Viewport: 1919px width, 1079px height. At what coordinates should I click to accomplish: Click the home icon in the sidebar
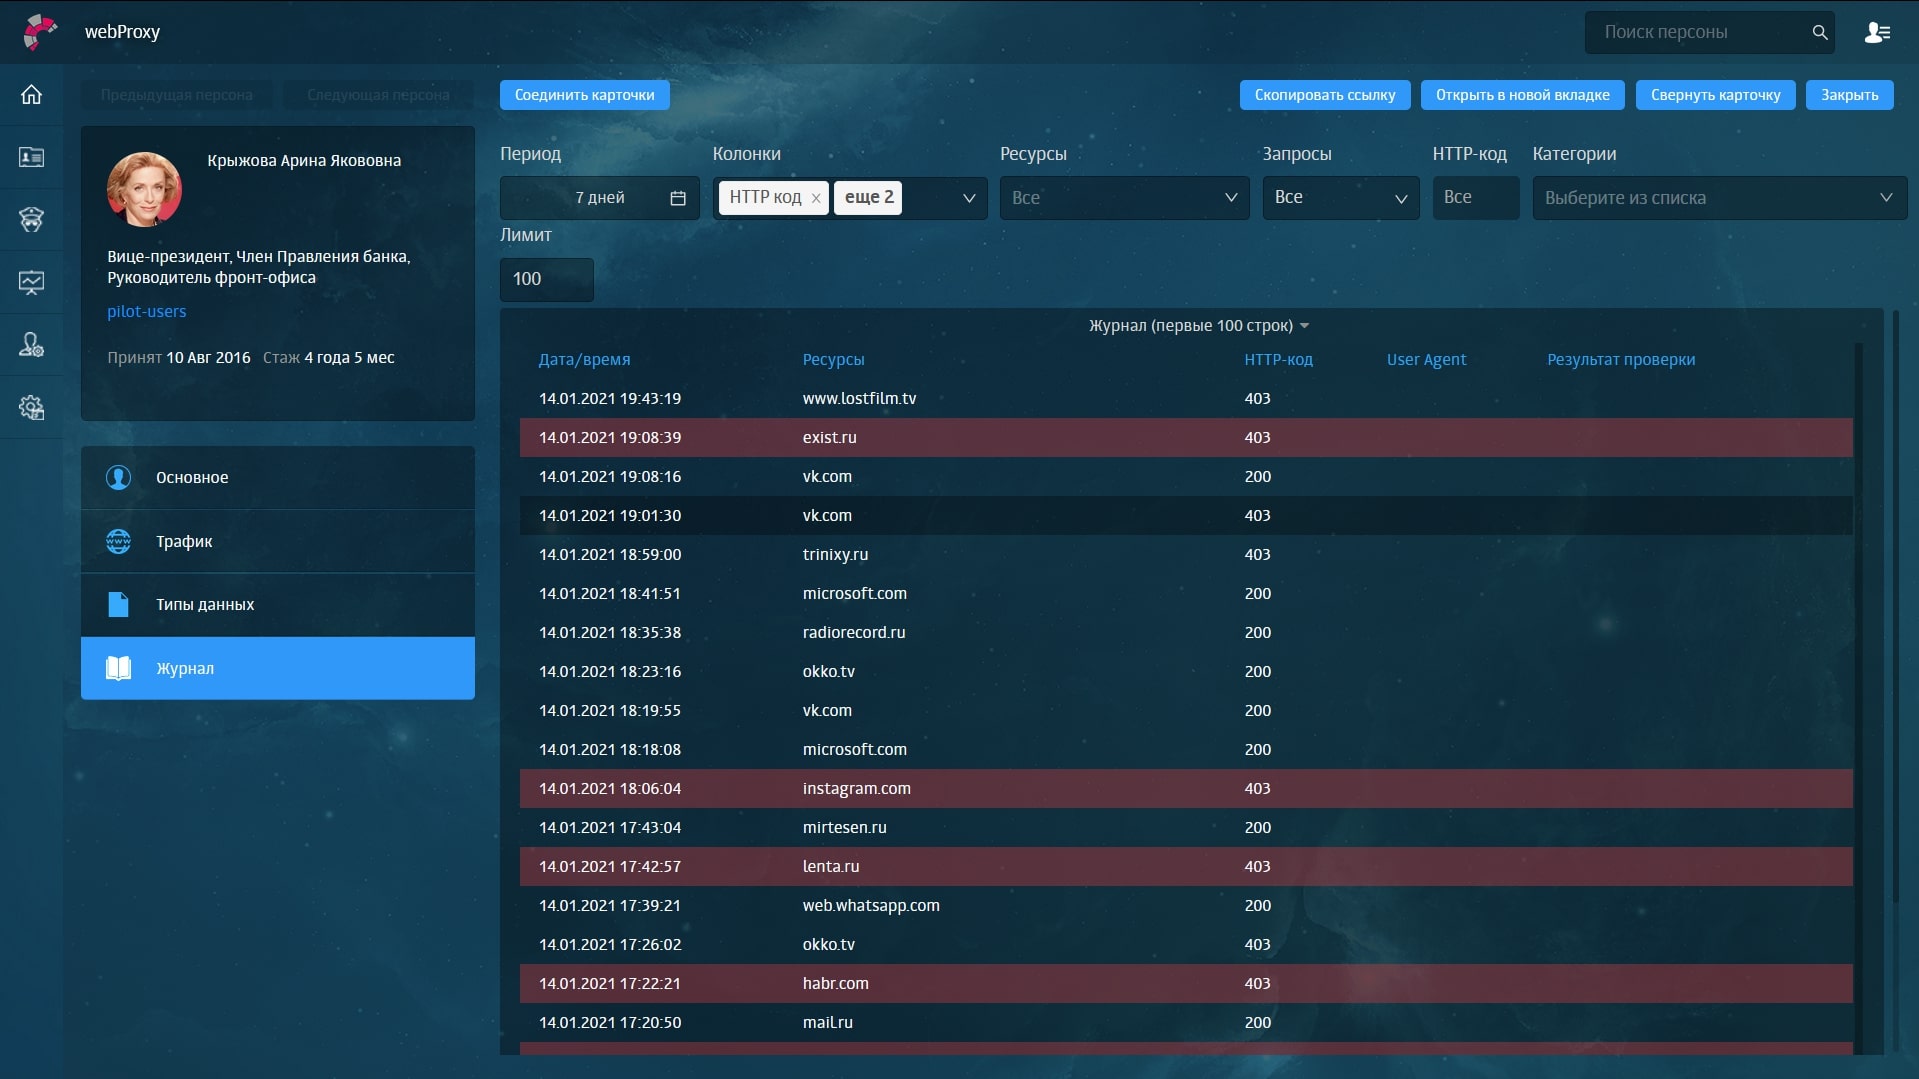pyautogui.click(x=31, y=95)
